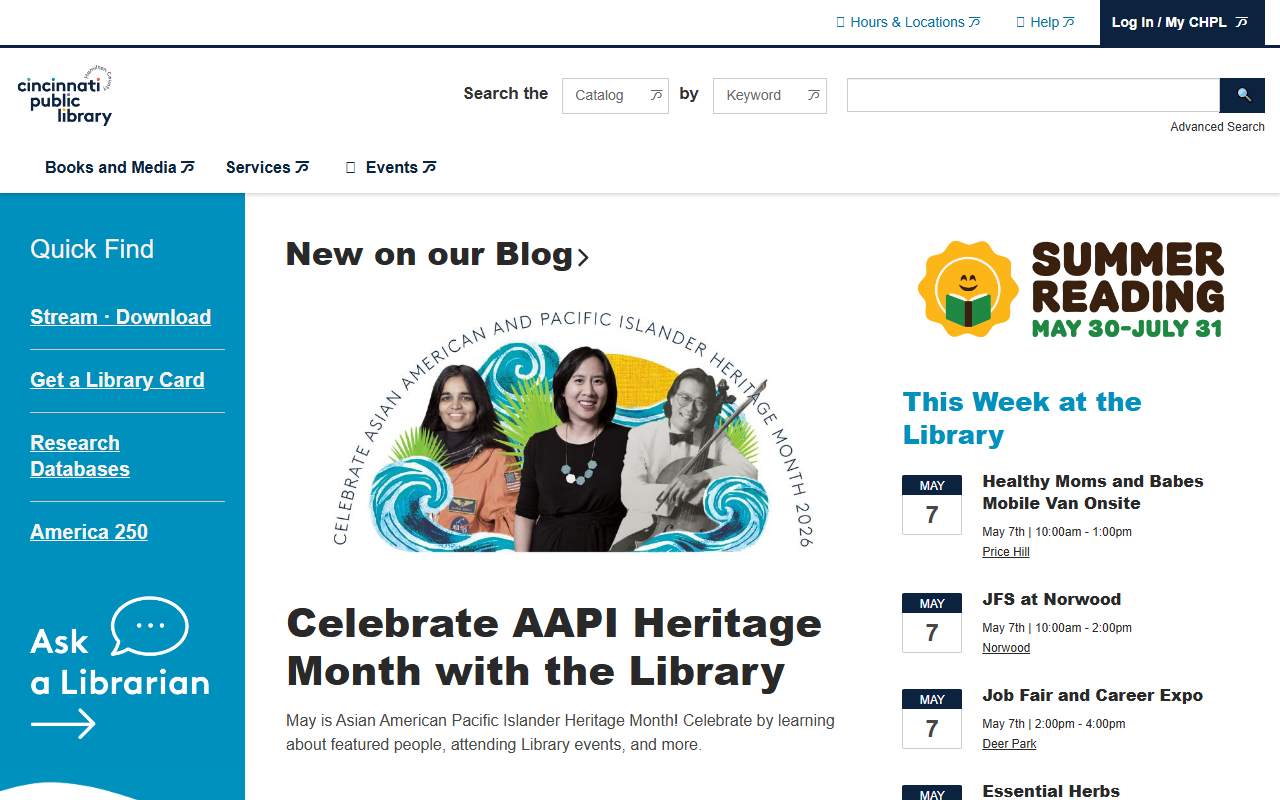Click the magnifier search button

(x=1242, y=95)
